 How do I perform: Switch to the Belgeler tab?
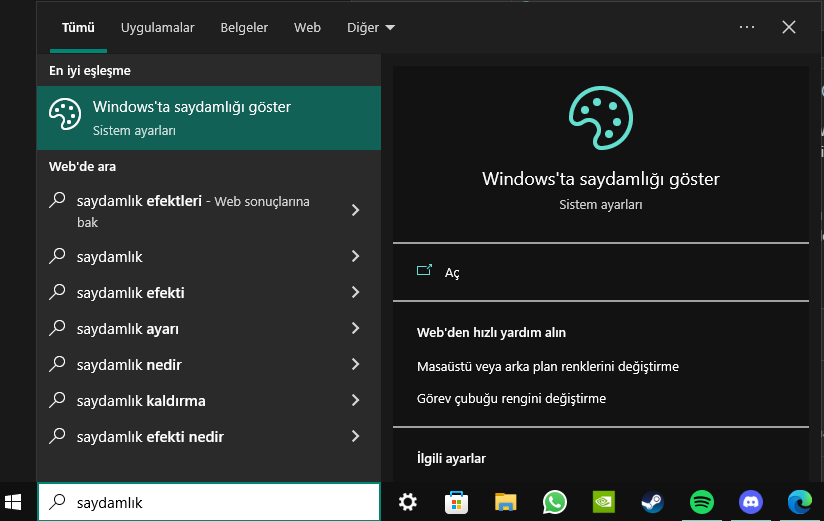click(244, 27)
